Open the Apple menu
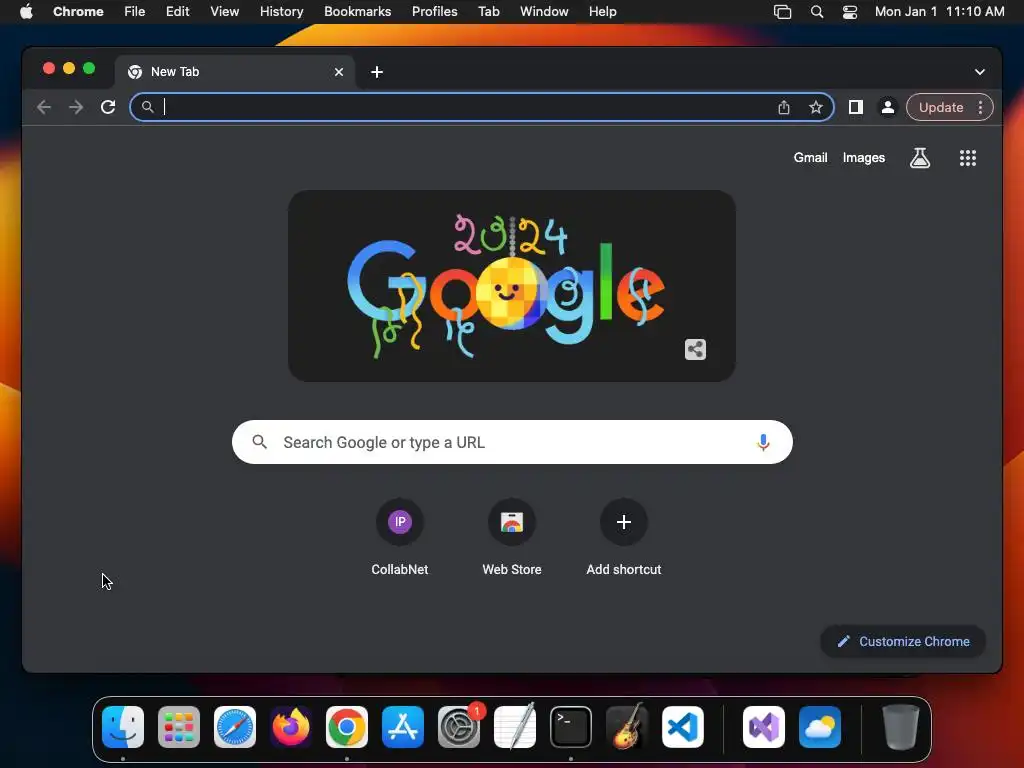The image size is (1024, 768). (x=26, y=12)
